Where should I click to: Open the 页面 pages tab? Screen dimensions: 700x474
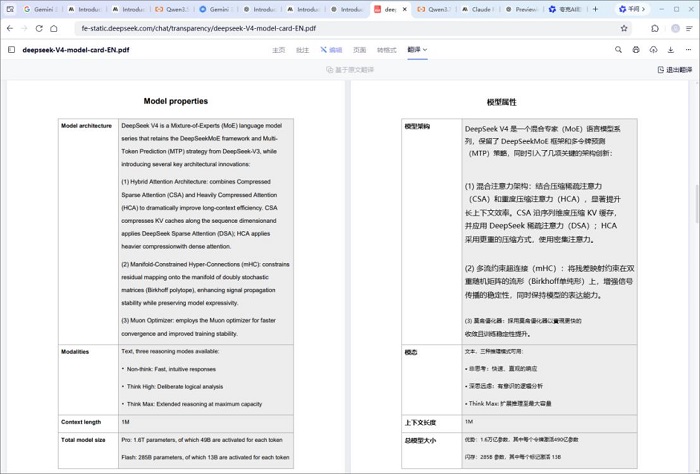point(360,50)
